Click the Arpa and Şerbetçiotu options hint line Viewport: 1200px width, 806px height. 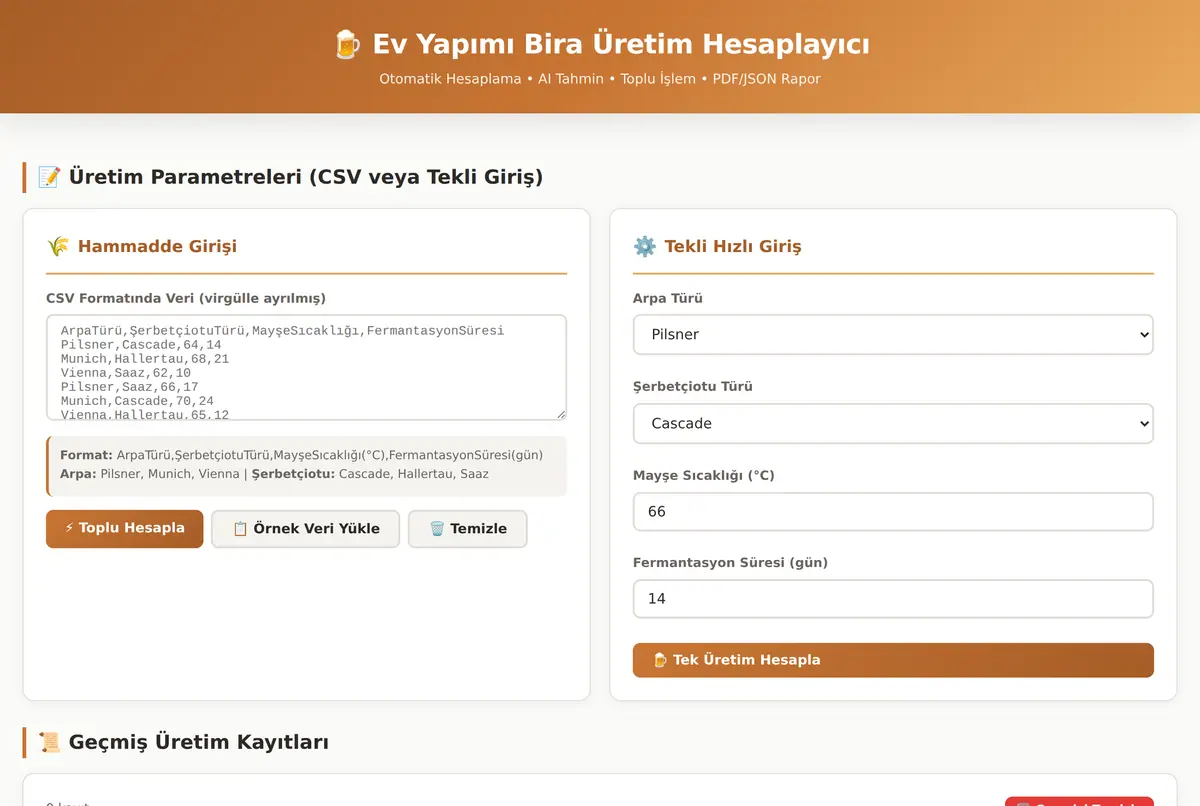(x=274, y=474)
